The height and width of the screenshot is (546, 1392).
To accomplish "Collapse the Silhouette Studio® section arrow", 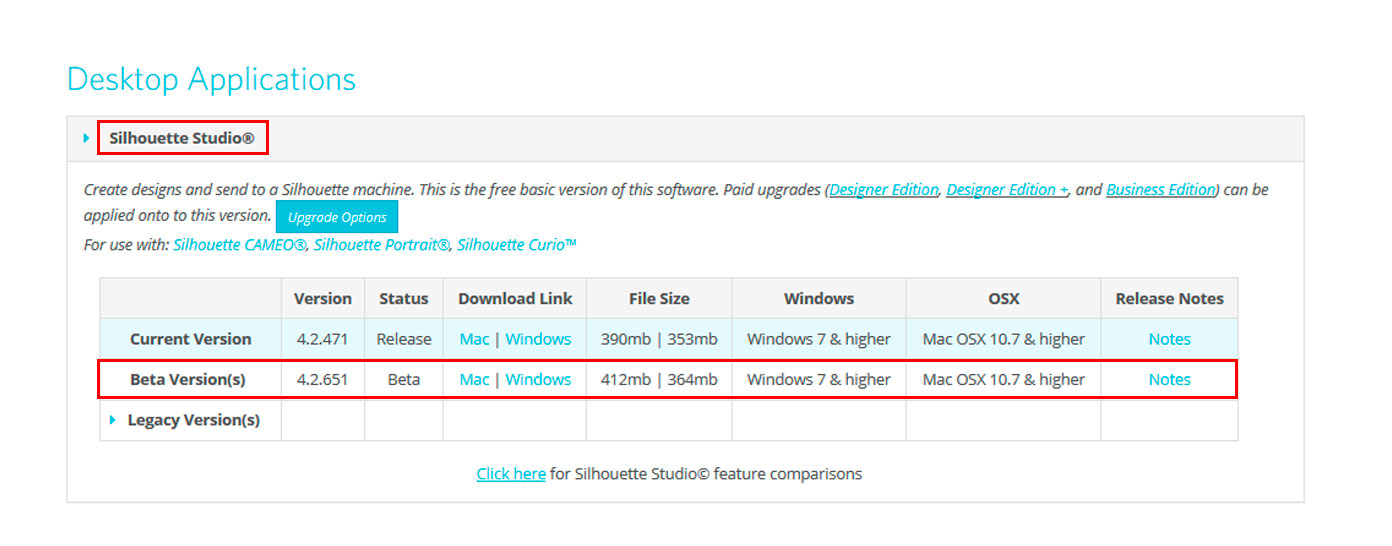I will click(87, 138).
